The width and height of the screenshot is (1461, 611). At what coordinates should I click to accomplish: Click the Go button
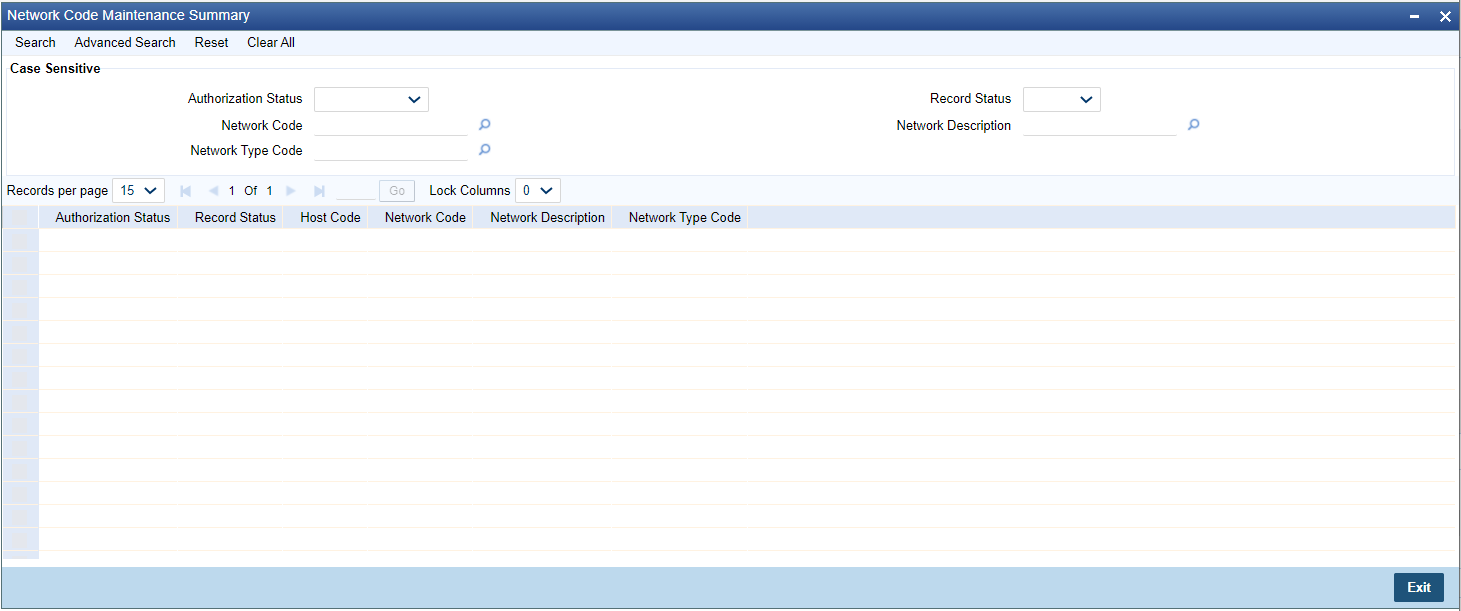pyautogui.click(x=397, y=190)
